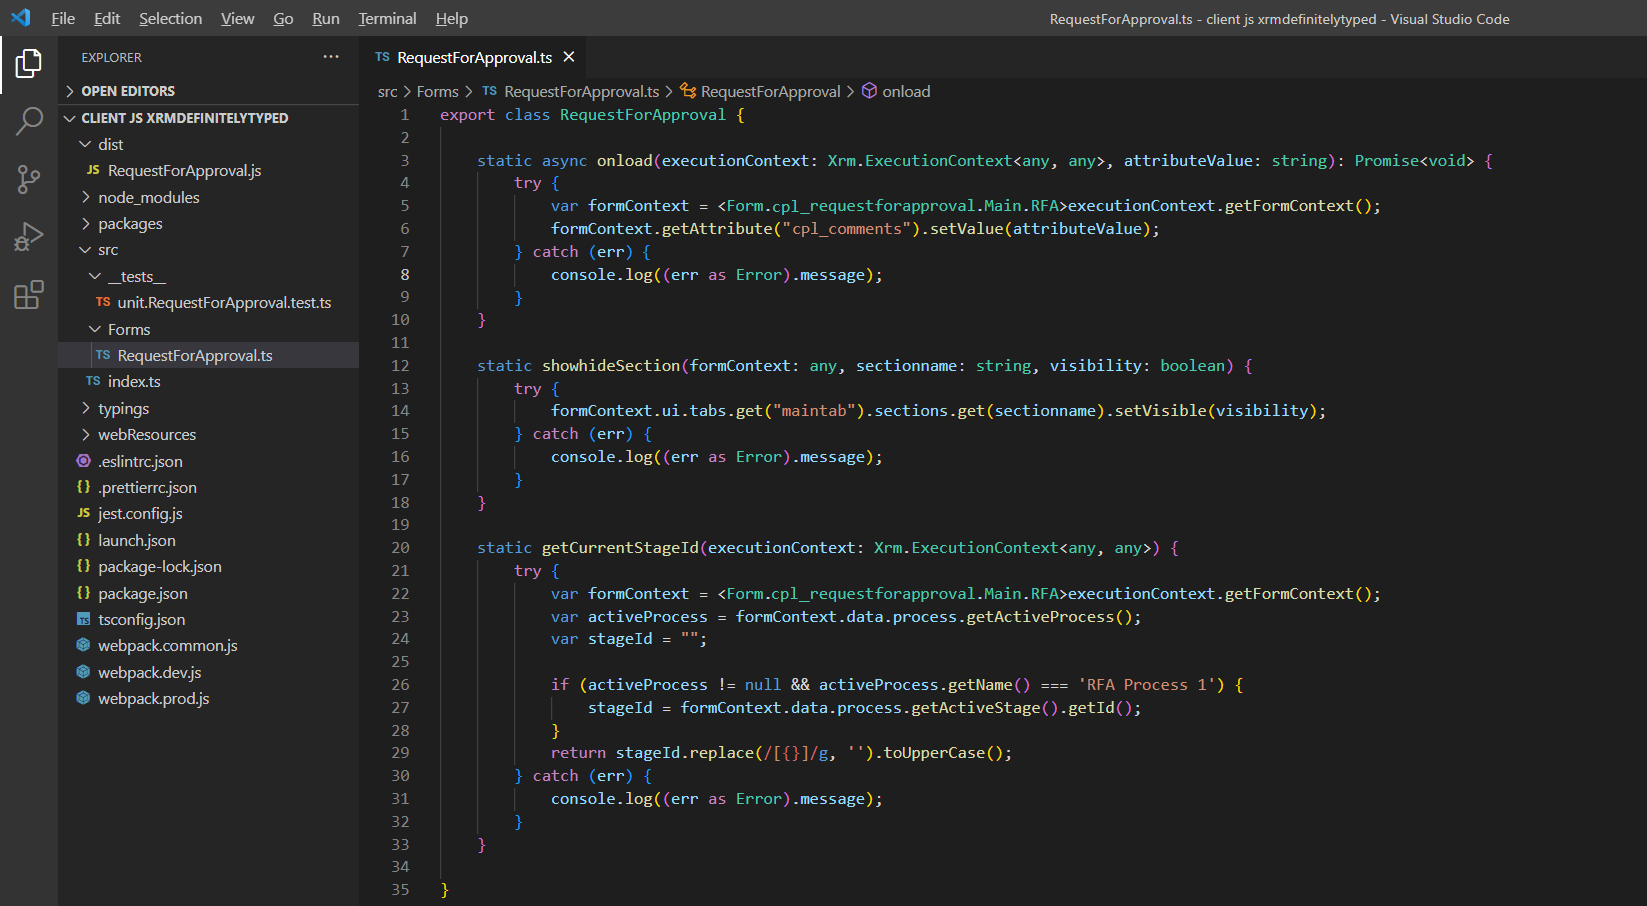Click line number 20 in gutter

point(400,547)
